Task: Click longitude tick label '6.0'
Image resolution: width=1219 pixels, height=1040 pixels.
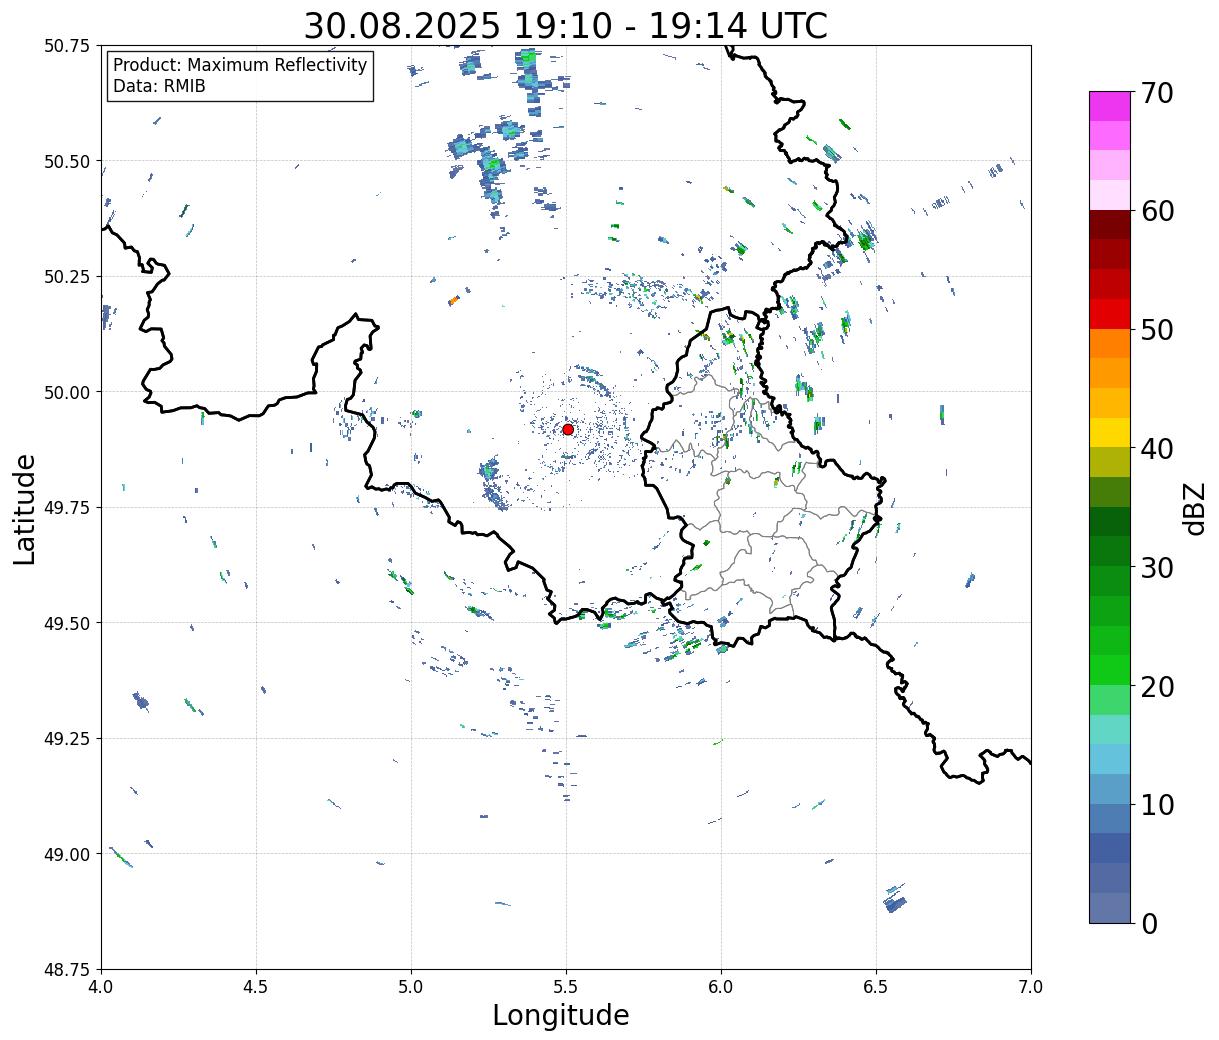Action: 721,987
